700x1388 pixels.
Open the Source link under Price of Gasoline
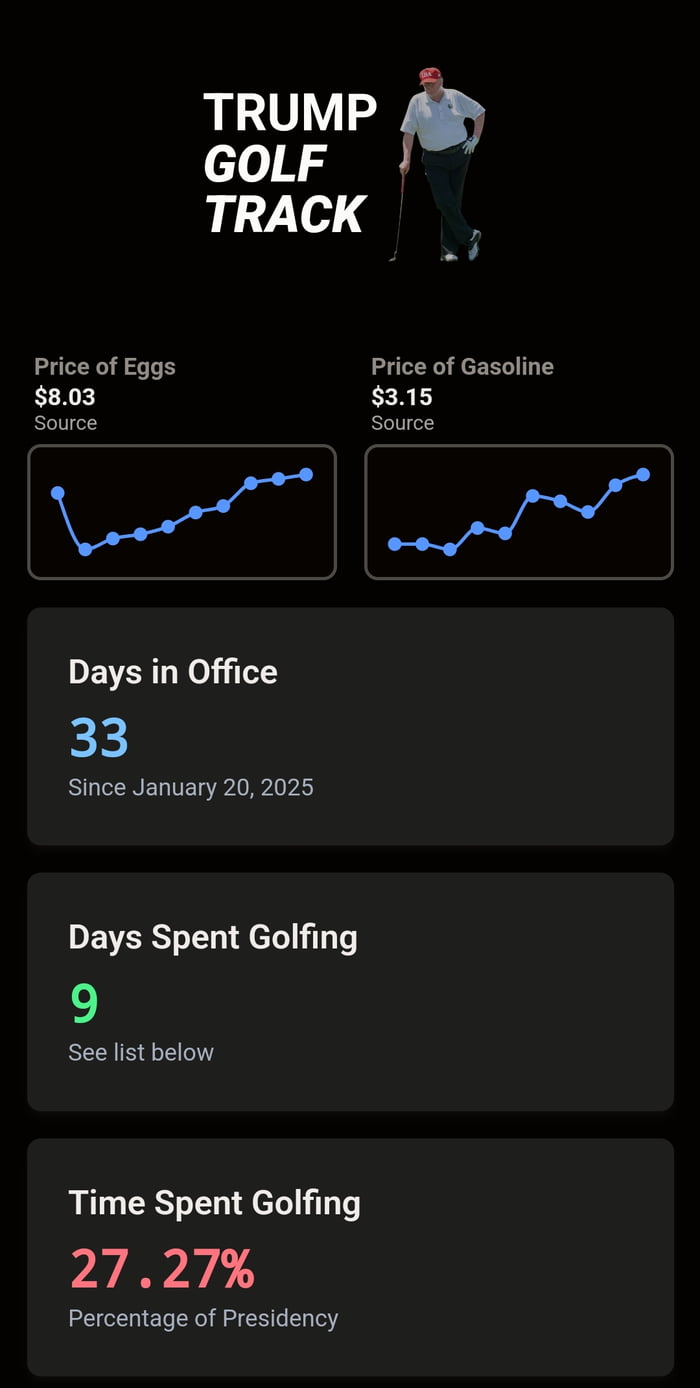(x=402, y=423)
